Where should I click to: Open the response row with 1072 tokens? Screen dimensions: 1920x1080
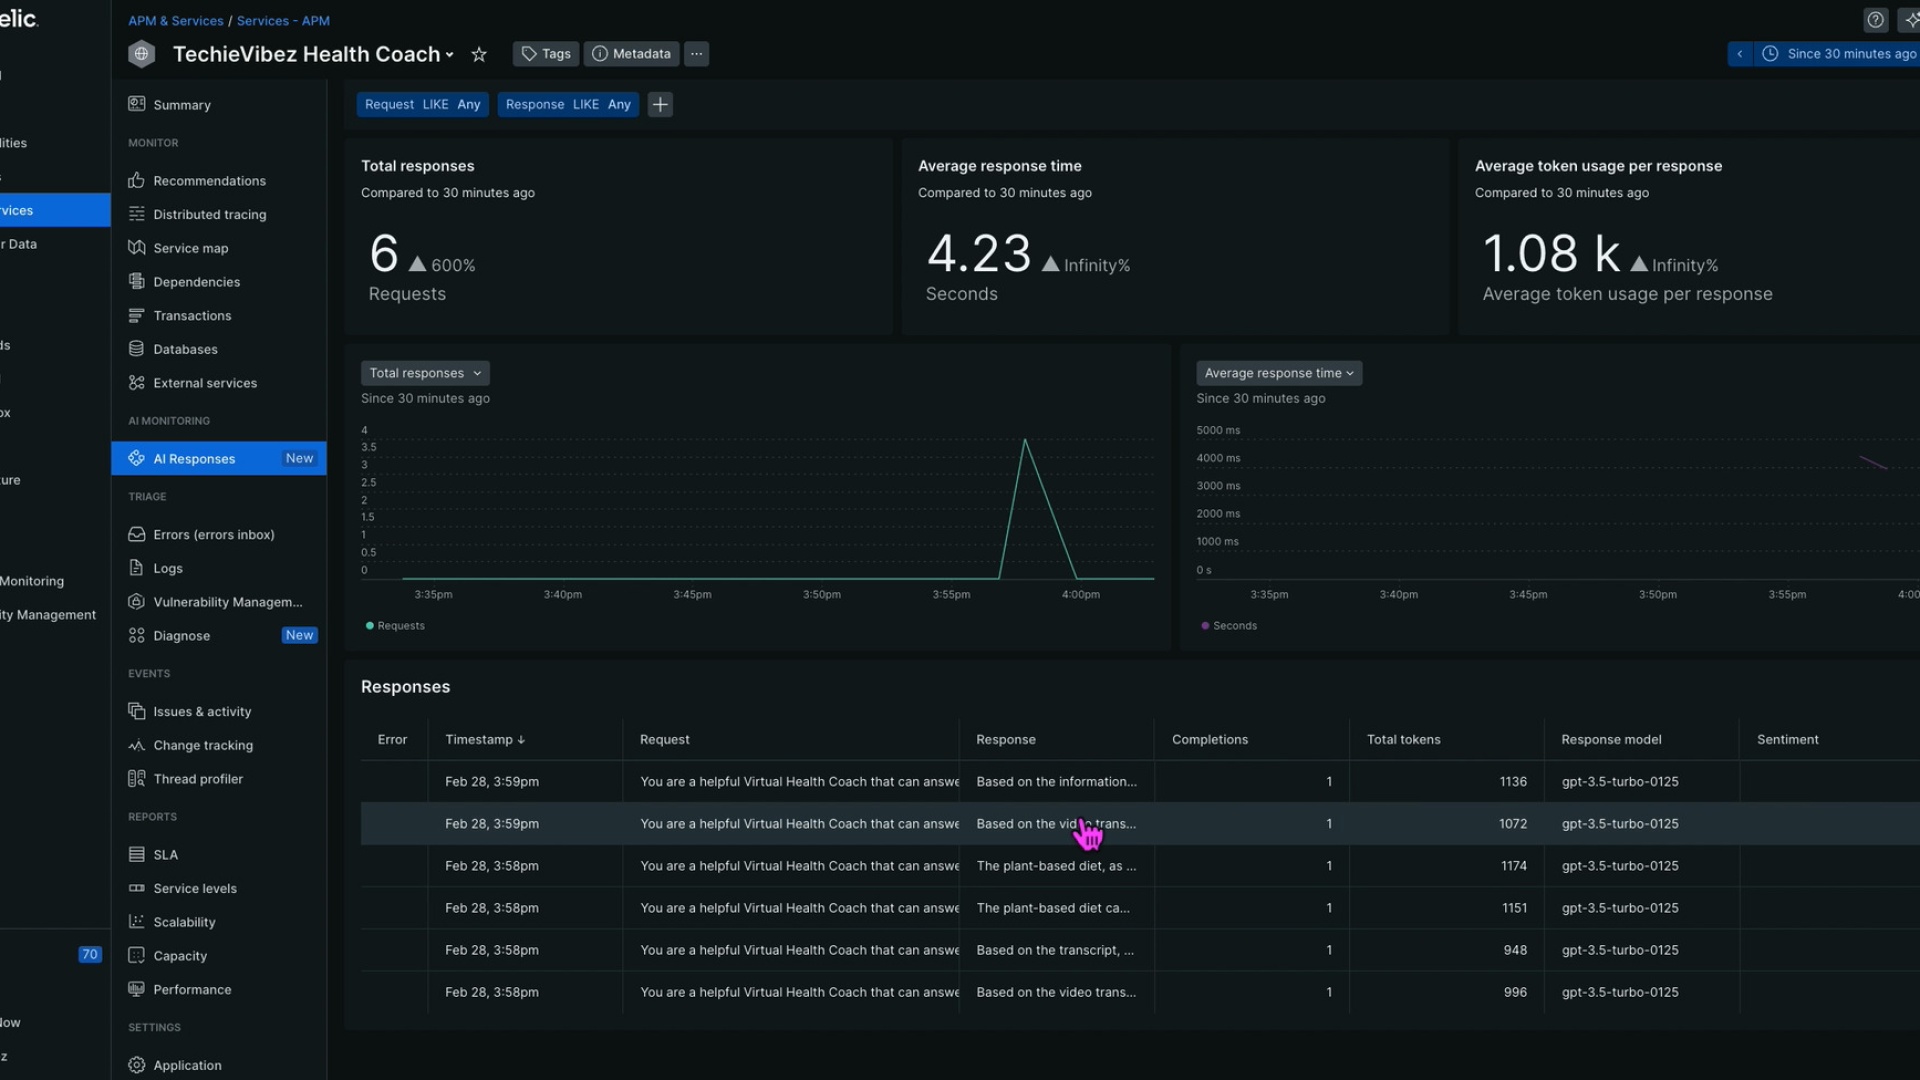[x=1140, y=823]
